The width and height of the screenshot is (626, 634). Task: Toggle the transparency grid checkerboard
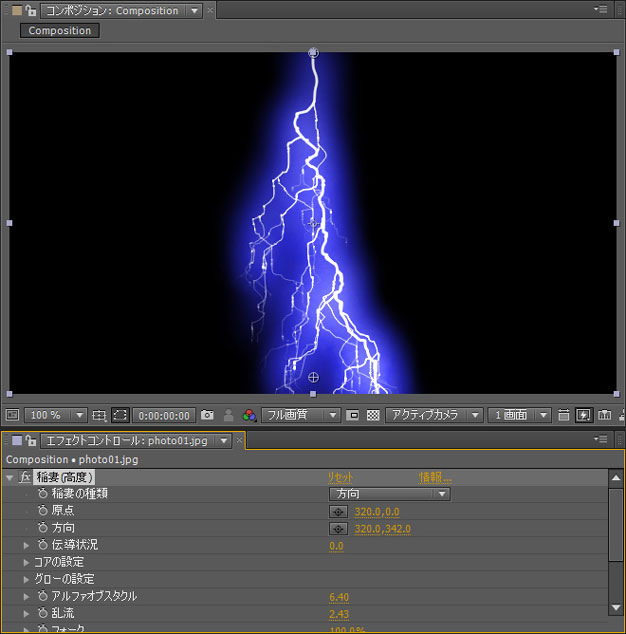(x=373, y=415)
